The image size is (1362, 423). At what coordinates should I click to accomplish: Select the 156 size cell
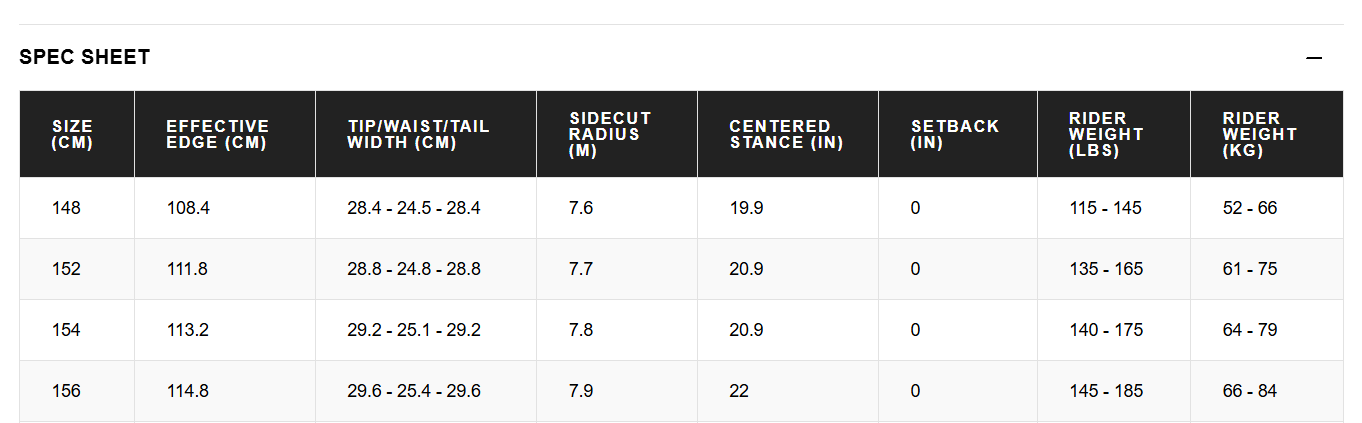tap(66, 391)
